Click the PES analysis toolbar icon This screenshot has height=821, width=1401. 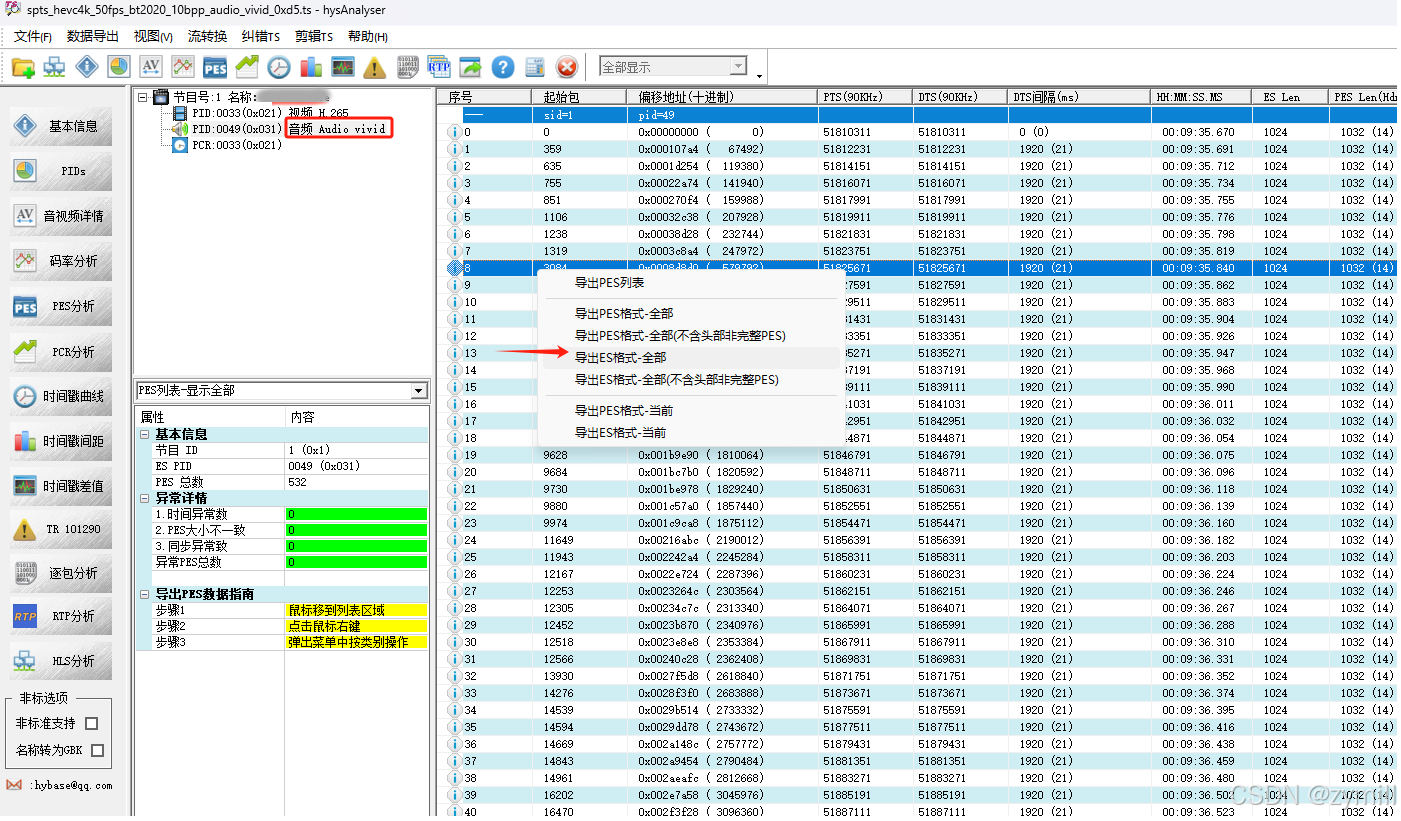coord(215,67)
